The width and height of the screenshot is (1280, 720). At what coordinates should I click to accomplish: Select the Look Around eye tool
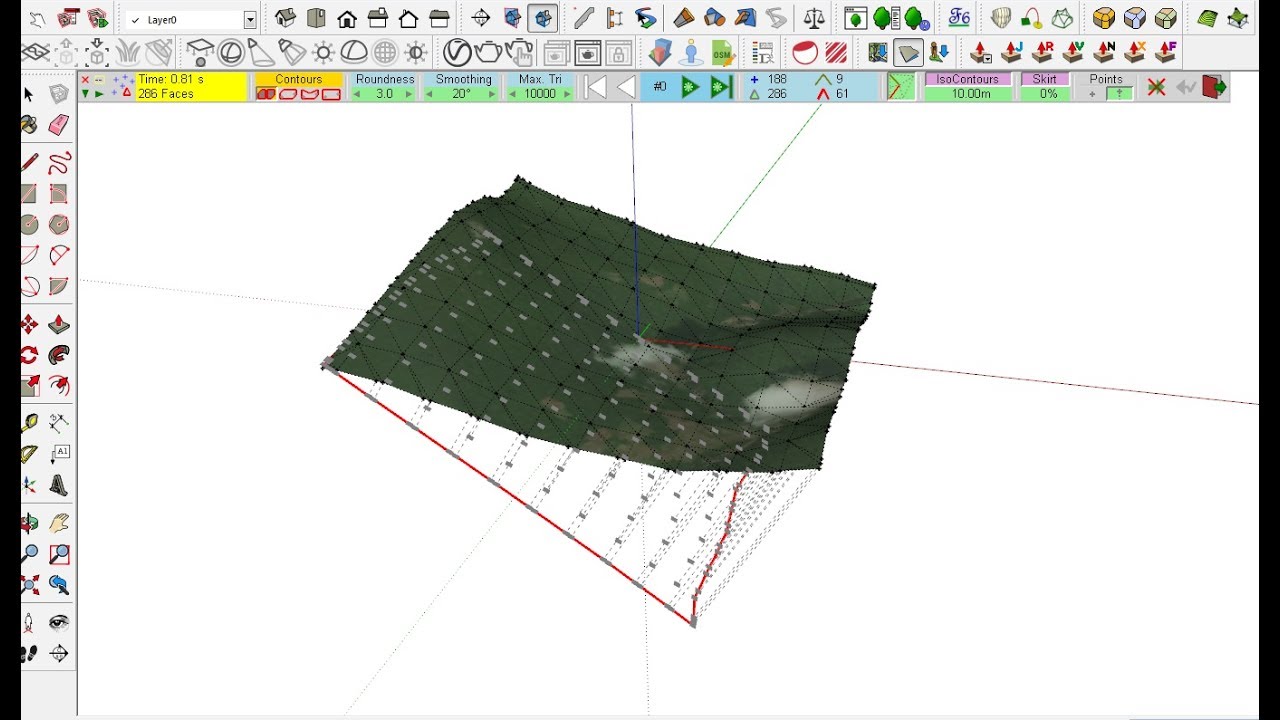point(59,622)
